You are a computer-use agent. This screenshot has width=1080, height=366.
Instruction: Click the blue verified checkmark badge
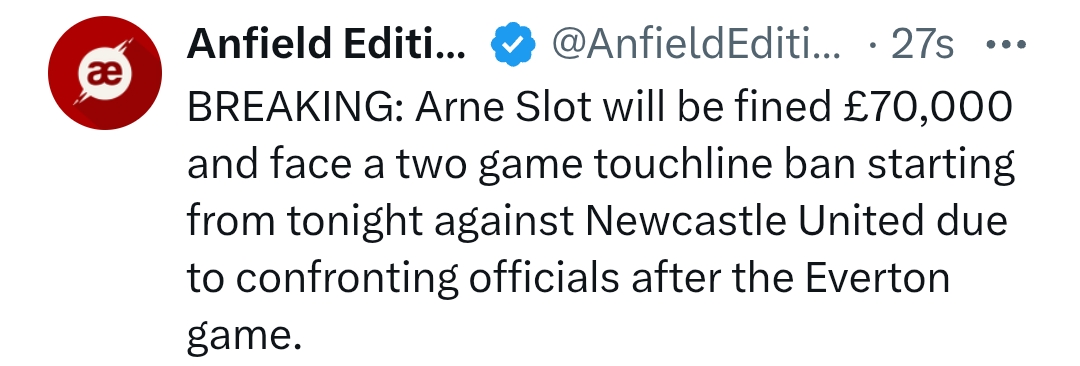click(x=513, y=45)
